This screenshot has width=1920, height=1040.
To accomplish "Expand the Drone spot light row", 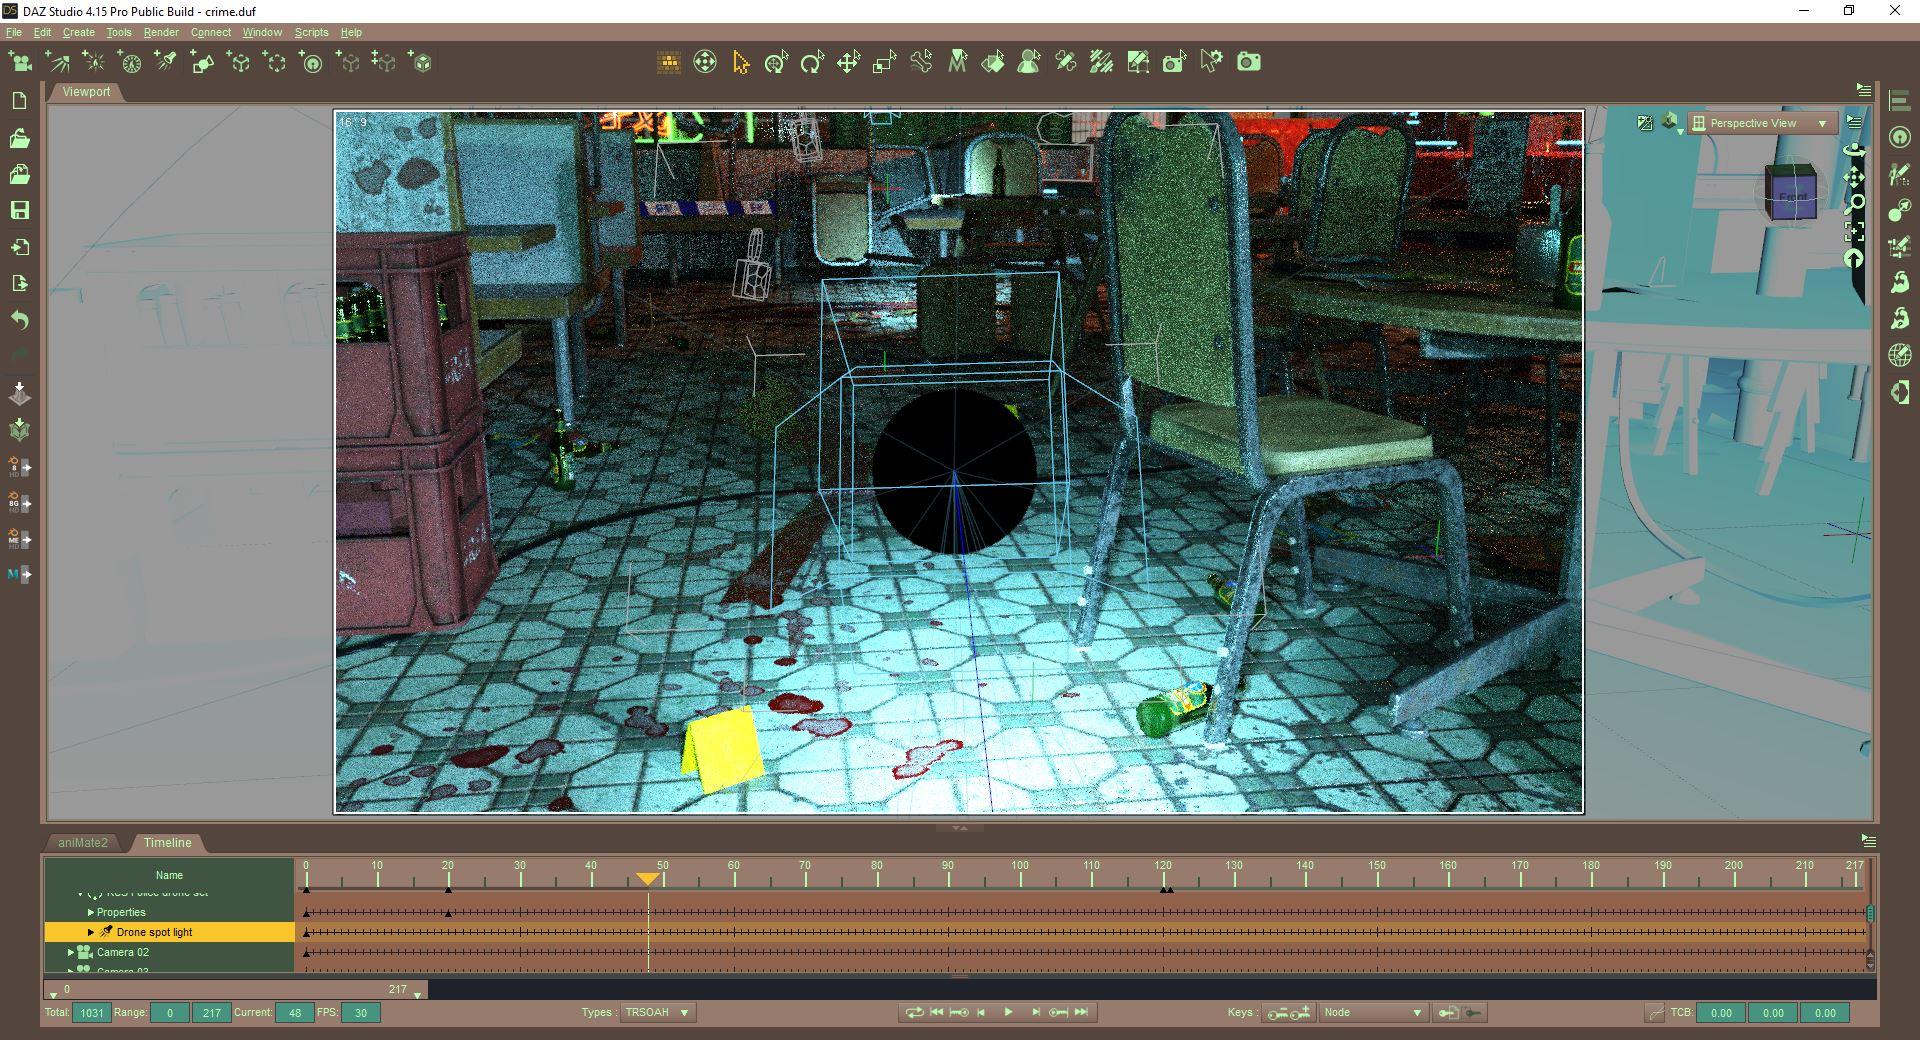I will click(x=91, y=933).
